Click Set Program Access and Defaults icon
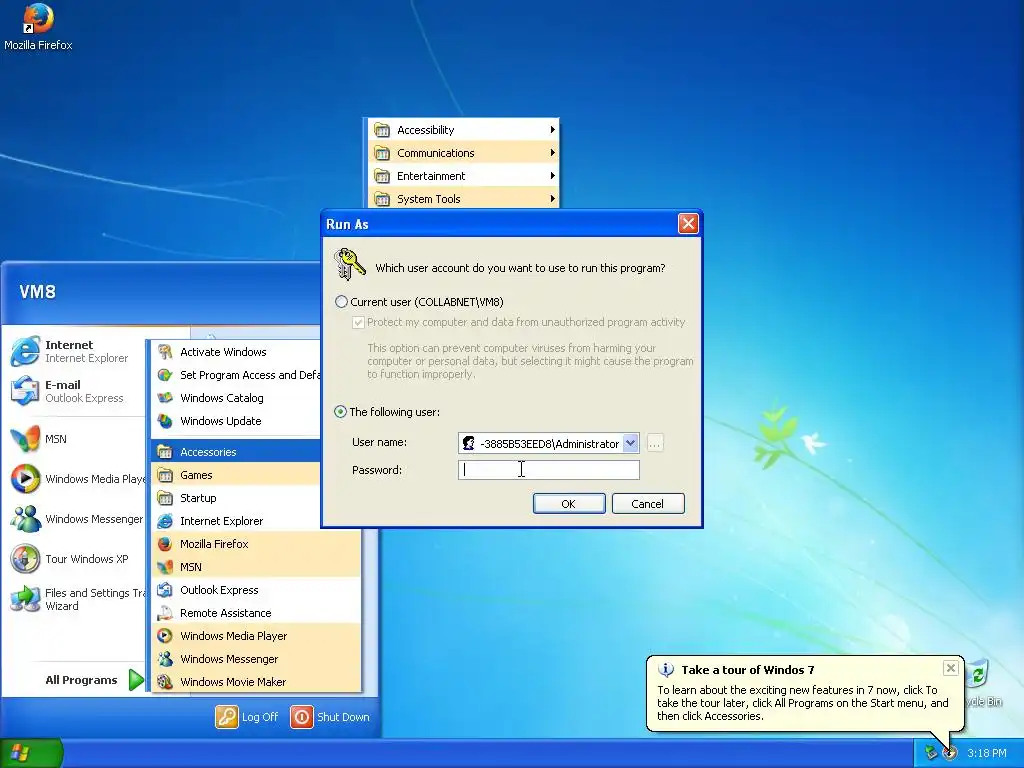This screenshot has height=768, width=1024. coord(165,375)
